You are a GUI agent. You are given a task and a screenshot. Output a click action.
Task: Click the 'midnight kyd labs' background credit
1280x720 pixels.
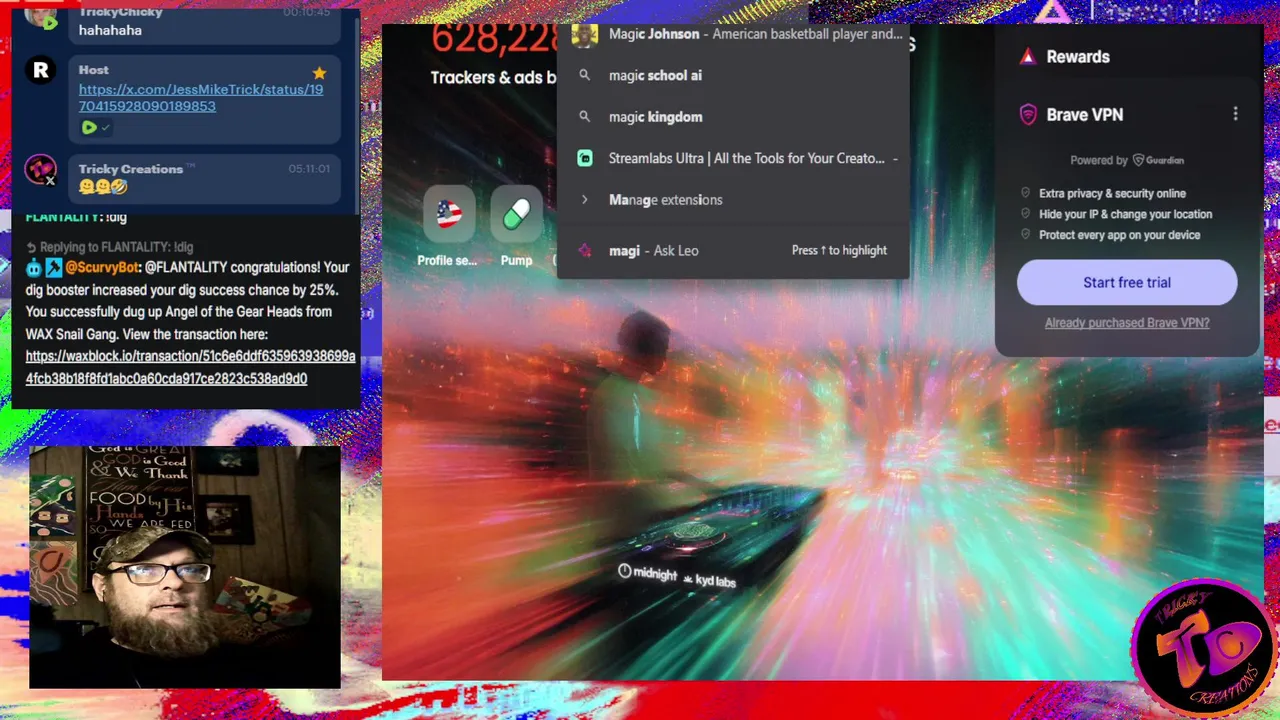[x=677, y=576]
